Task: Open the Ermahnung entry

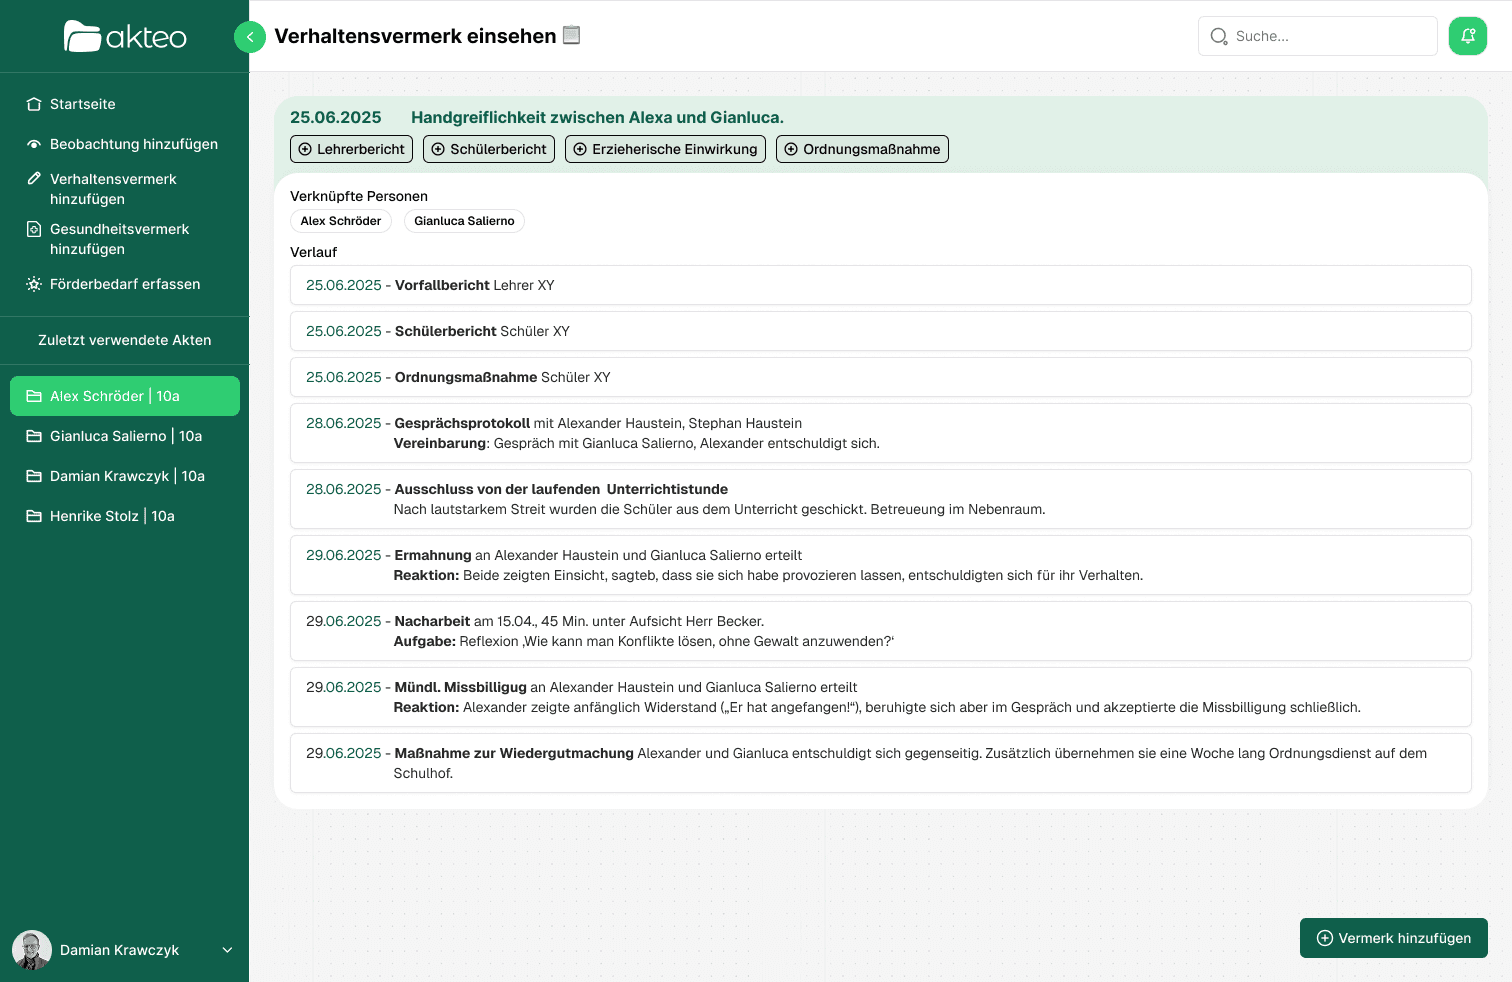Action: pos(881,565)
